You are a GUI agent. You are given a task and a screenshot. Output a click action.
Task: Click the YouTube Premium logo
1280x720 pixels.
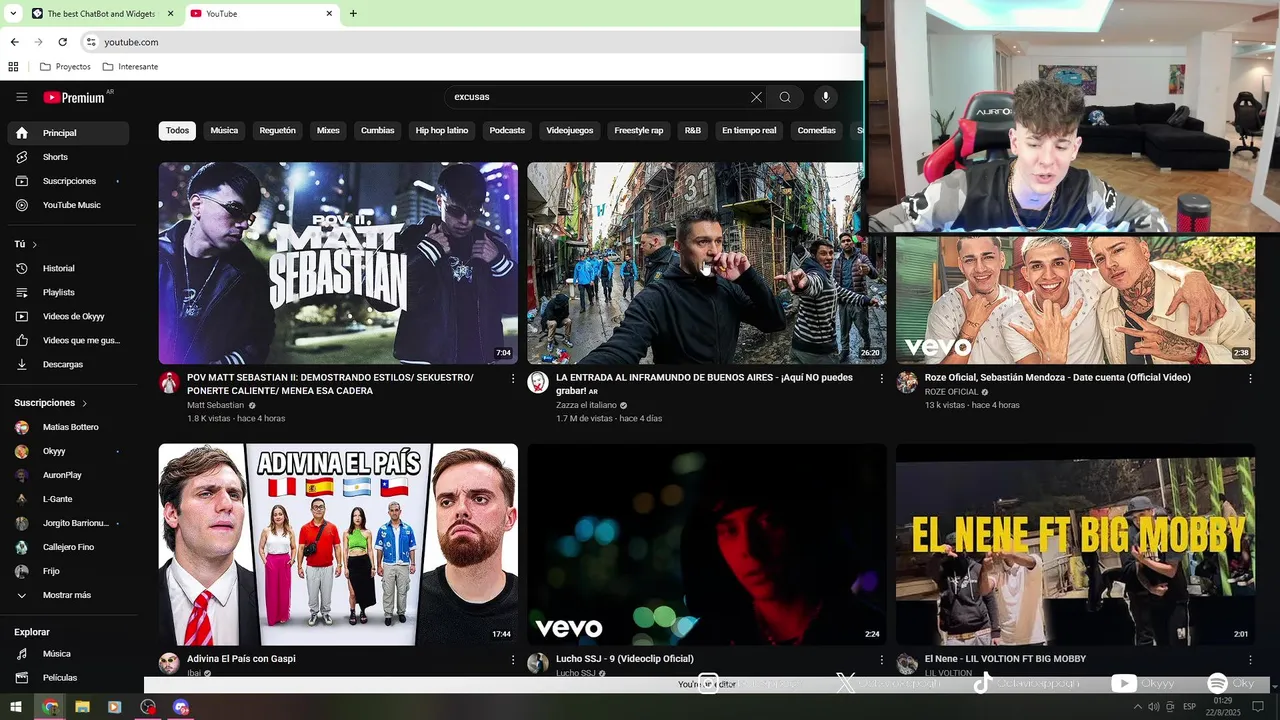click(x=74, y=97)
